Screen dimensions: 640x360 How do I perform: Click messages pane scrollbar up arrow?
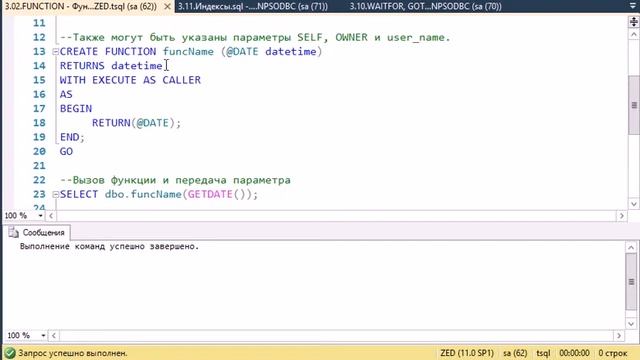631,247
